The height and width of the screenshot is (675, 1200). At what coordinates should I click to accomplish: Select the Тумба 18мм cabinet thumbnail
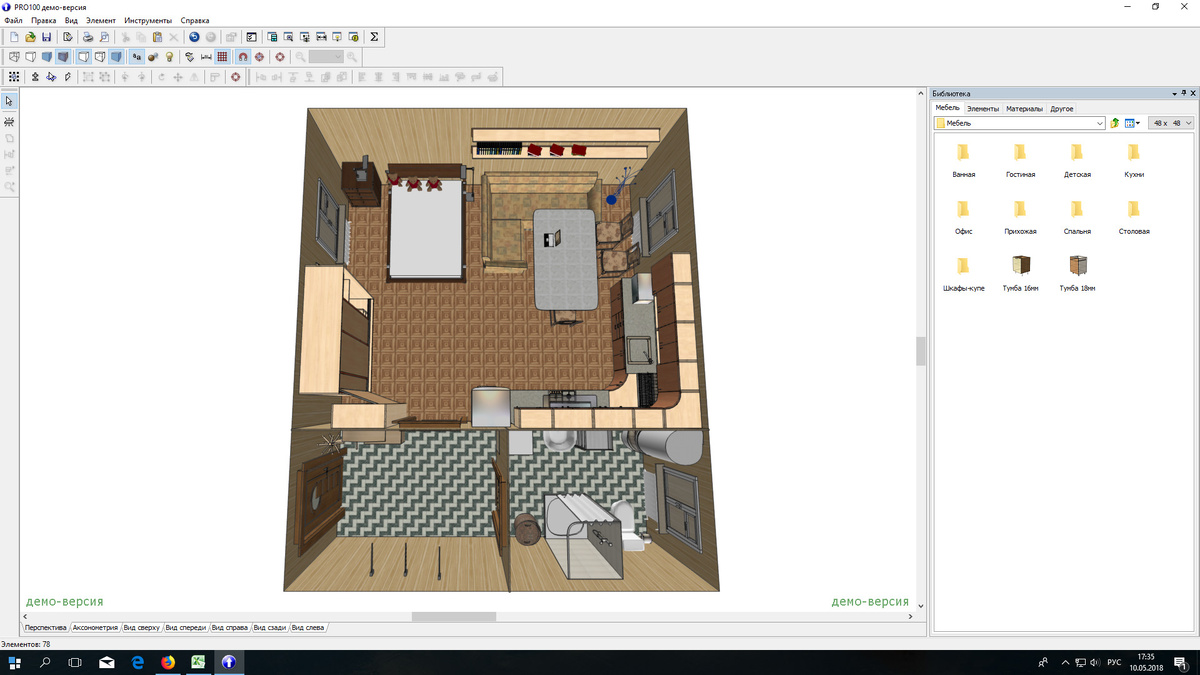click(x=1077, y=273)
